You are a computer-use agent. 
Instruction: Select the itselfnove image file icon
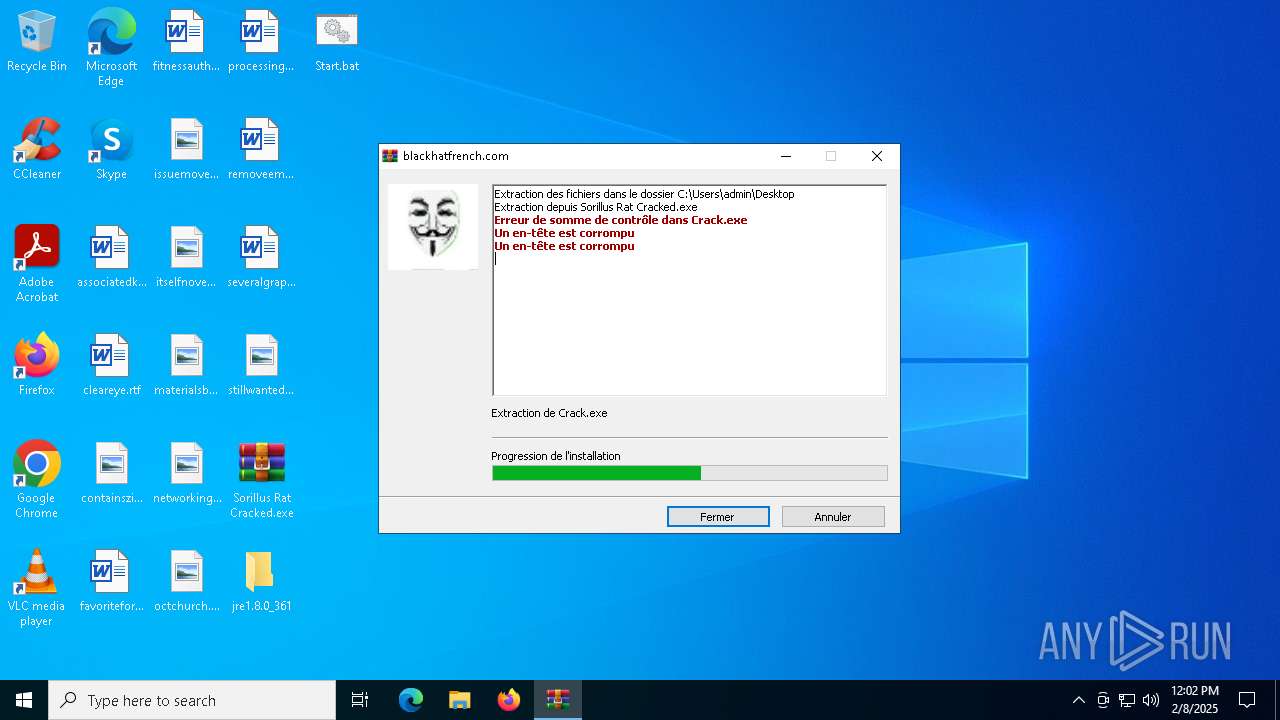(x=186, y=258)
